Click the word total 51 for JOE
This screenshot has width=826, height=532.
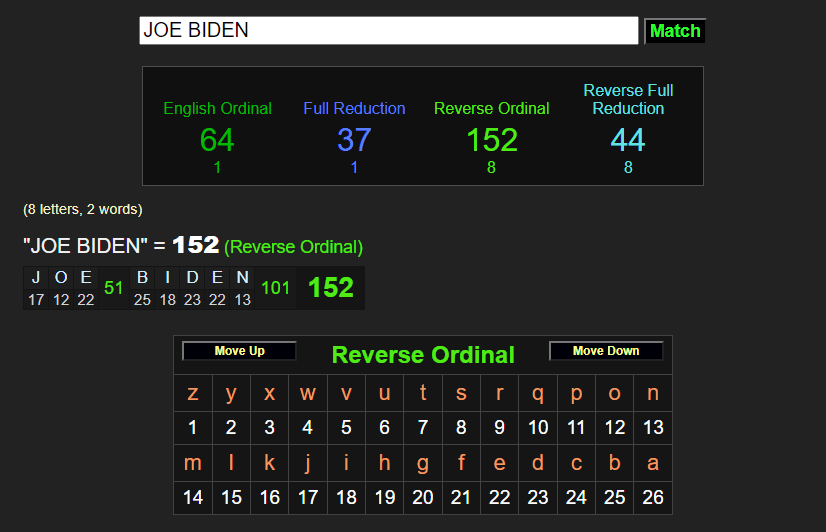pos(113,288)
